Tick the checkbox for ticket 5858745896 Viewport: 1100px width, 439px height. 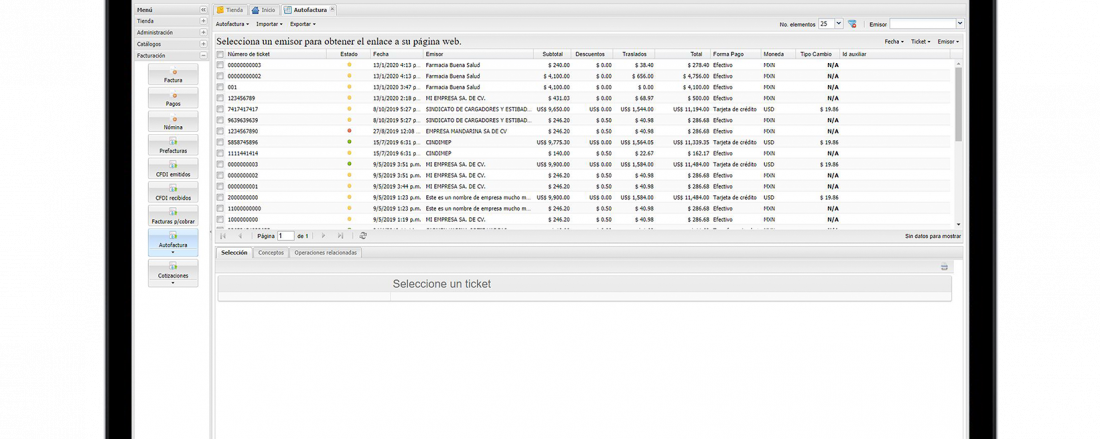coord(220,142)
